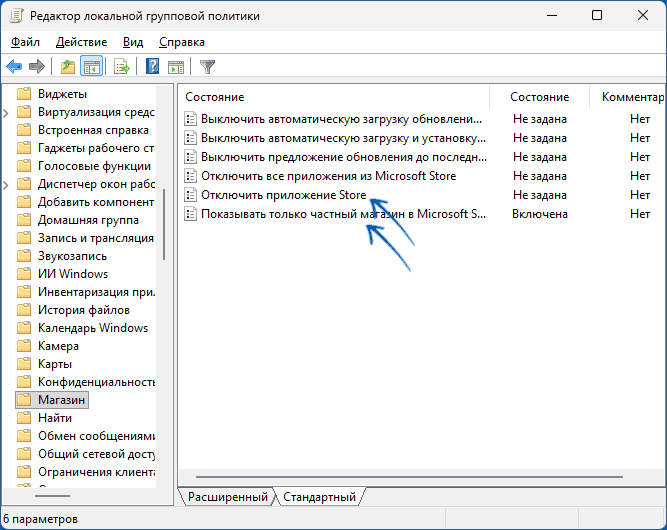Sort by the first Состояние name column header
This screenshot has height=530, width=667.
point(334,97)
